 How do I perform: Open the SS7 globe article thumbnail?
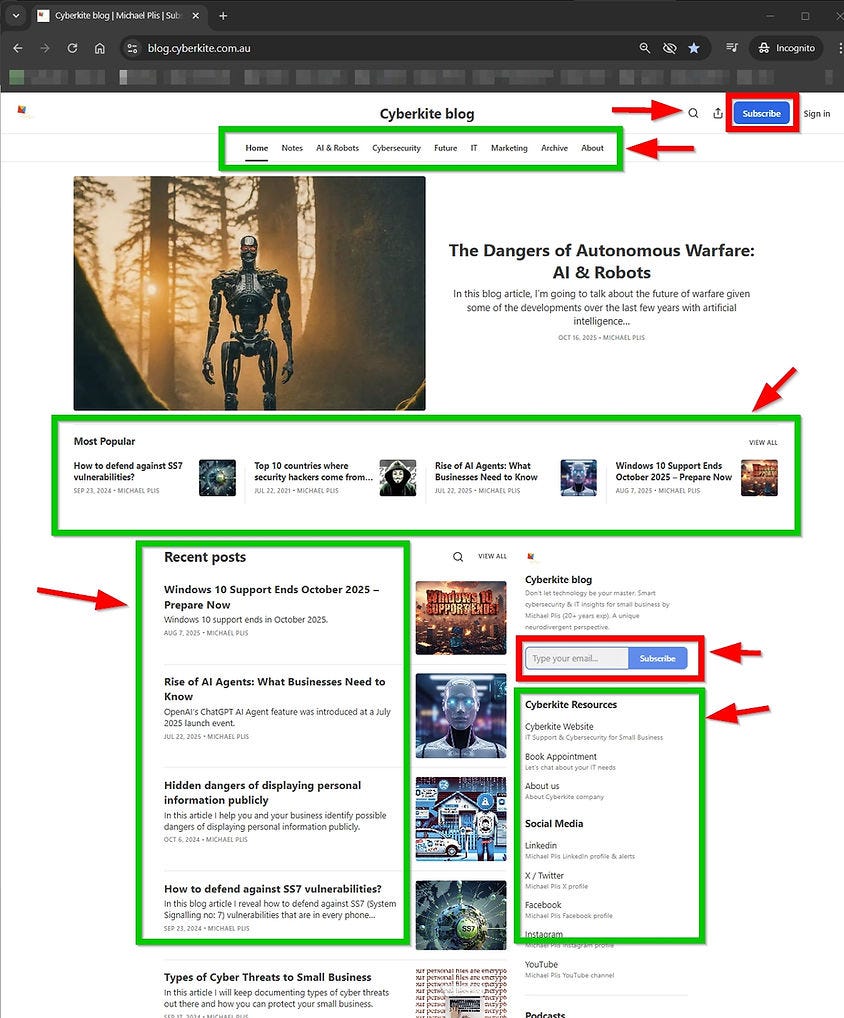[x=459, y=915]
